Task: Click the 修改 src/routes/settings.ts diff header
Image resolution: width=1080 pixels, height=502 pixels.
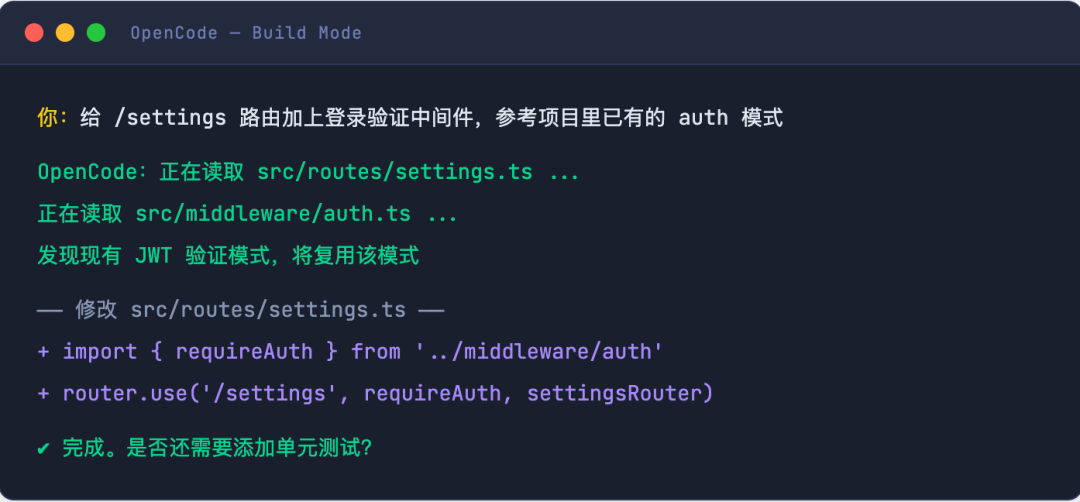Action: tap(240, 310)
